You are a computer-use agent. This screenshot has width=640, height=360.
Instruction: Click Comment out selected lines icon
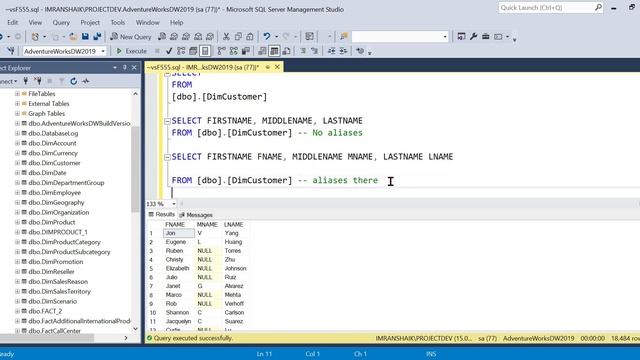coord(303,51)
